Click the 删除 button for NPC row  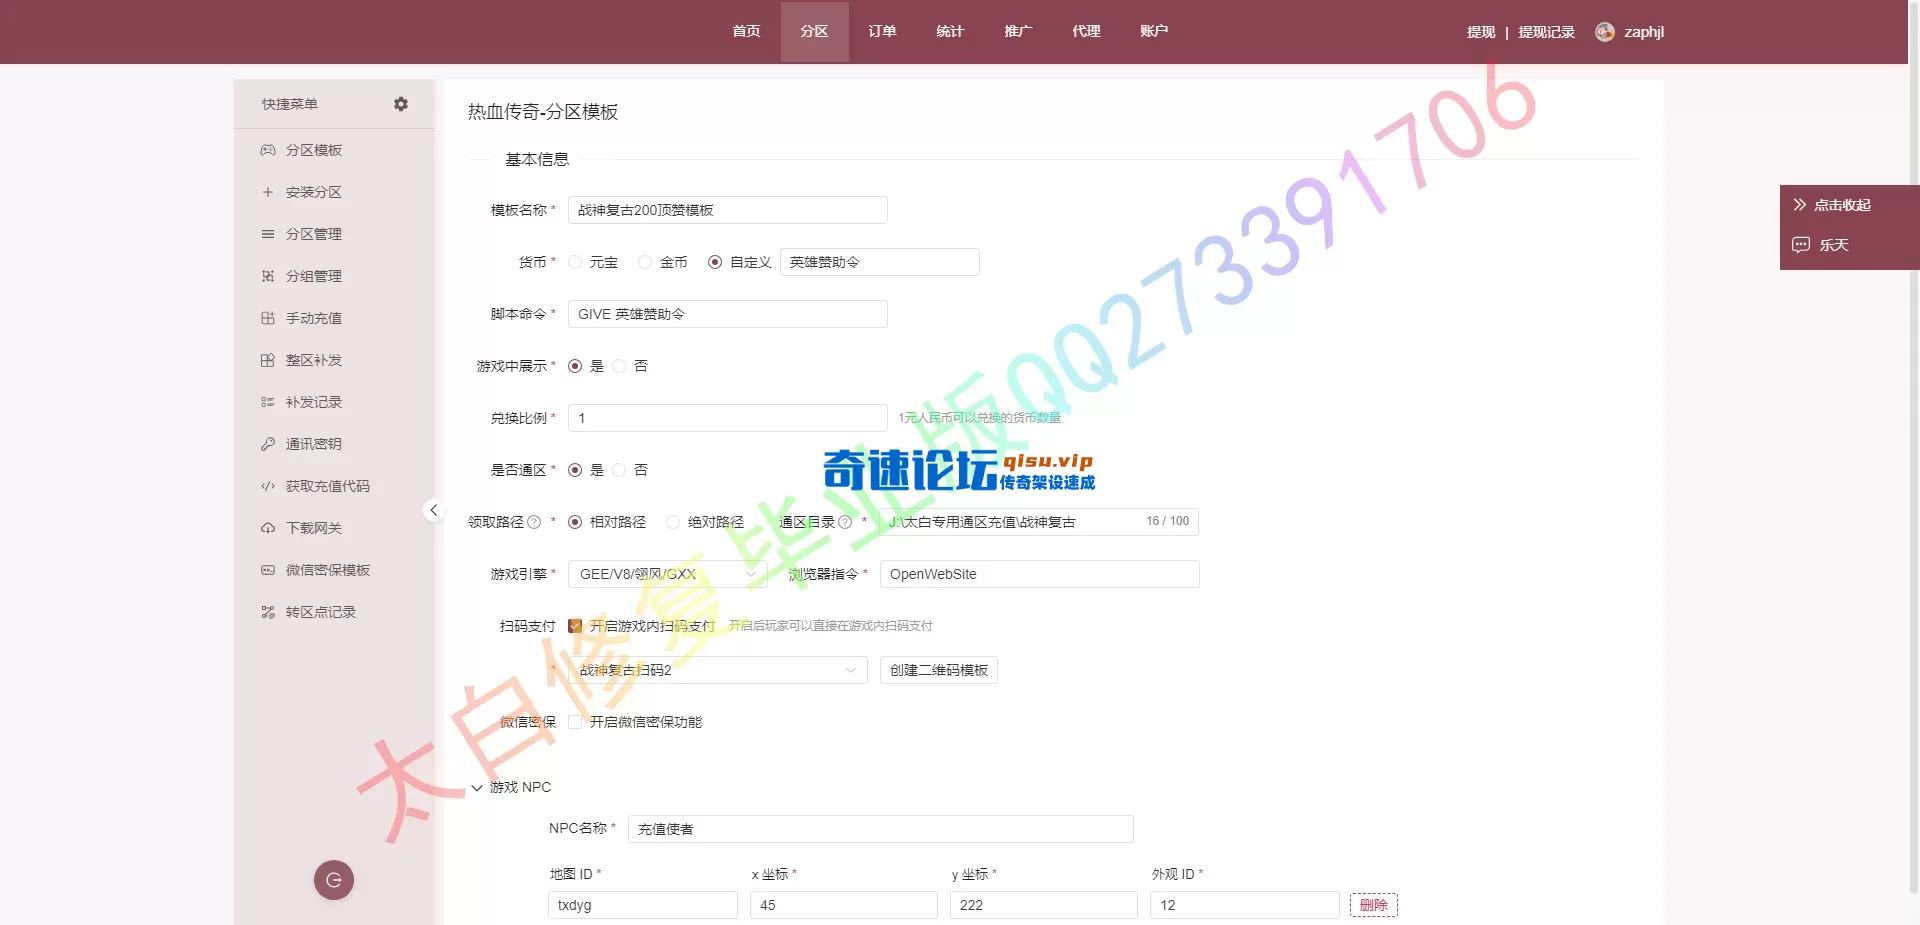(1373, 905)
